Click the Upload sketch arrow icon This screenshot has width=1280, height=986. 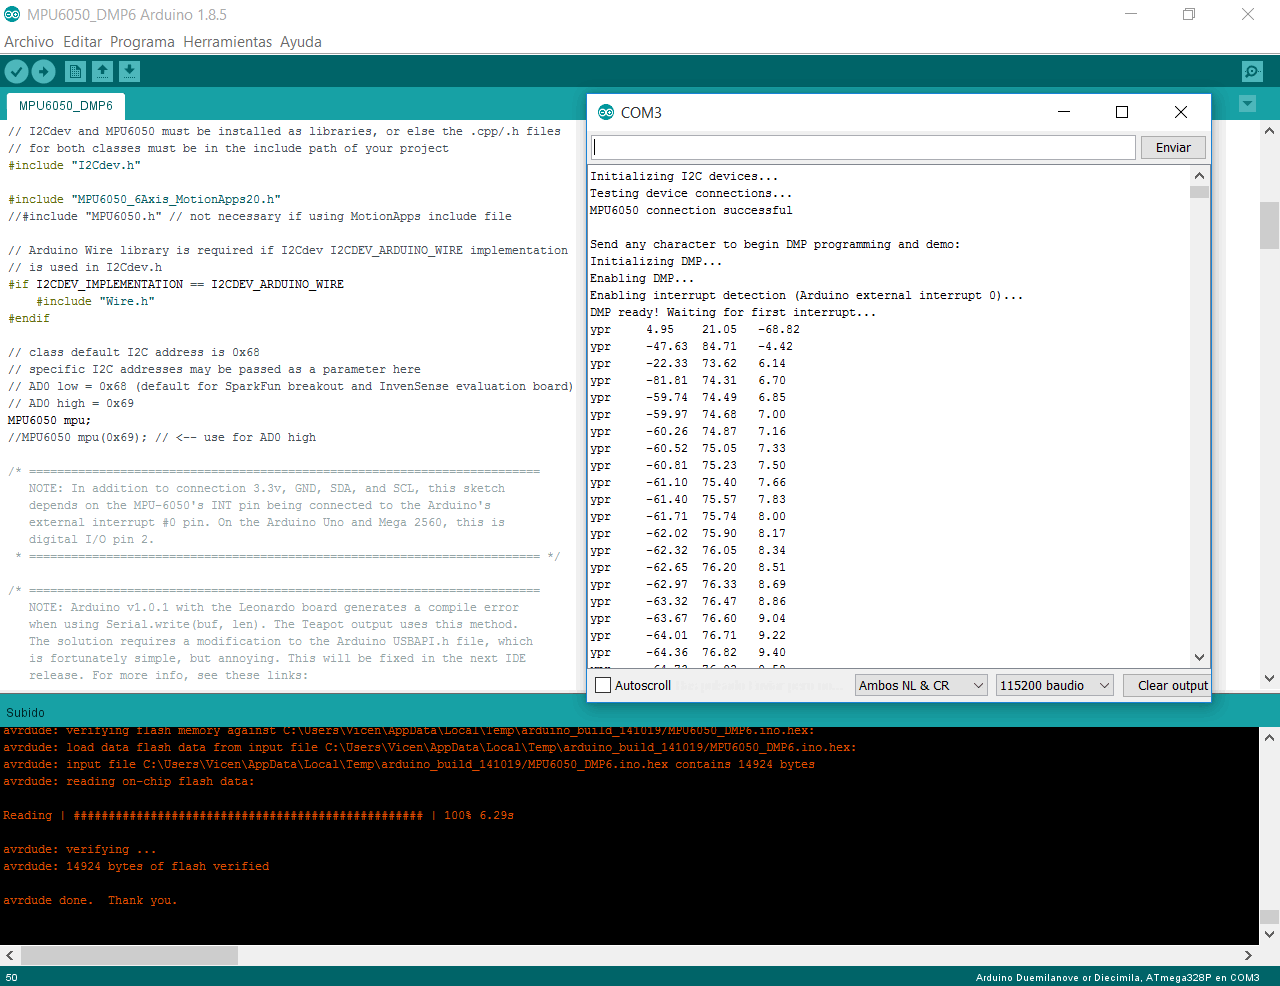(43, 71)
